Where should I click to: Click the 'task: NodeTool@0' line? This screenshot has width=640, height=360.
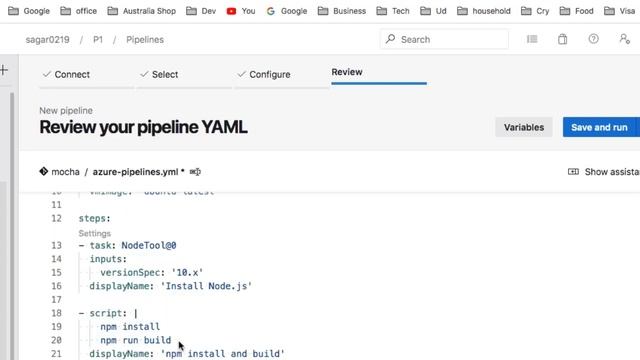coord(128,245)
